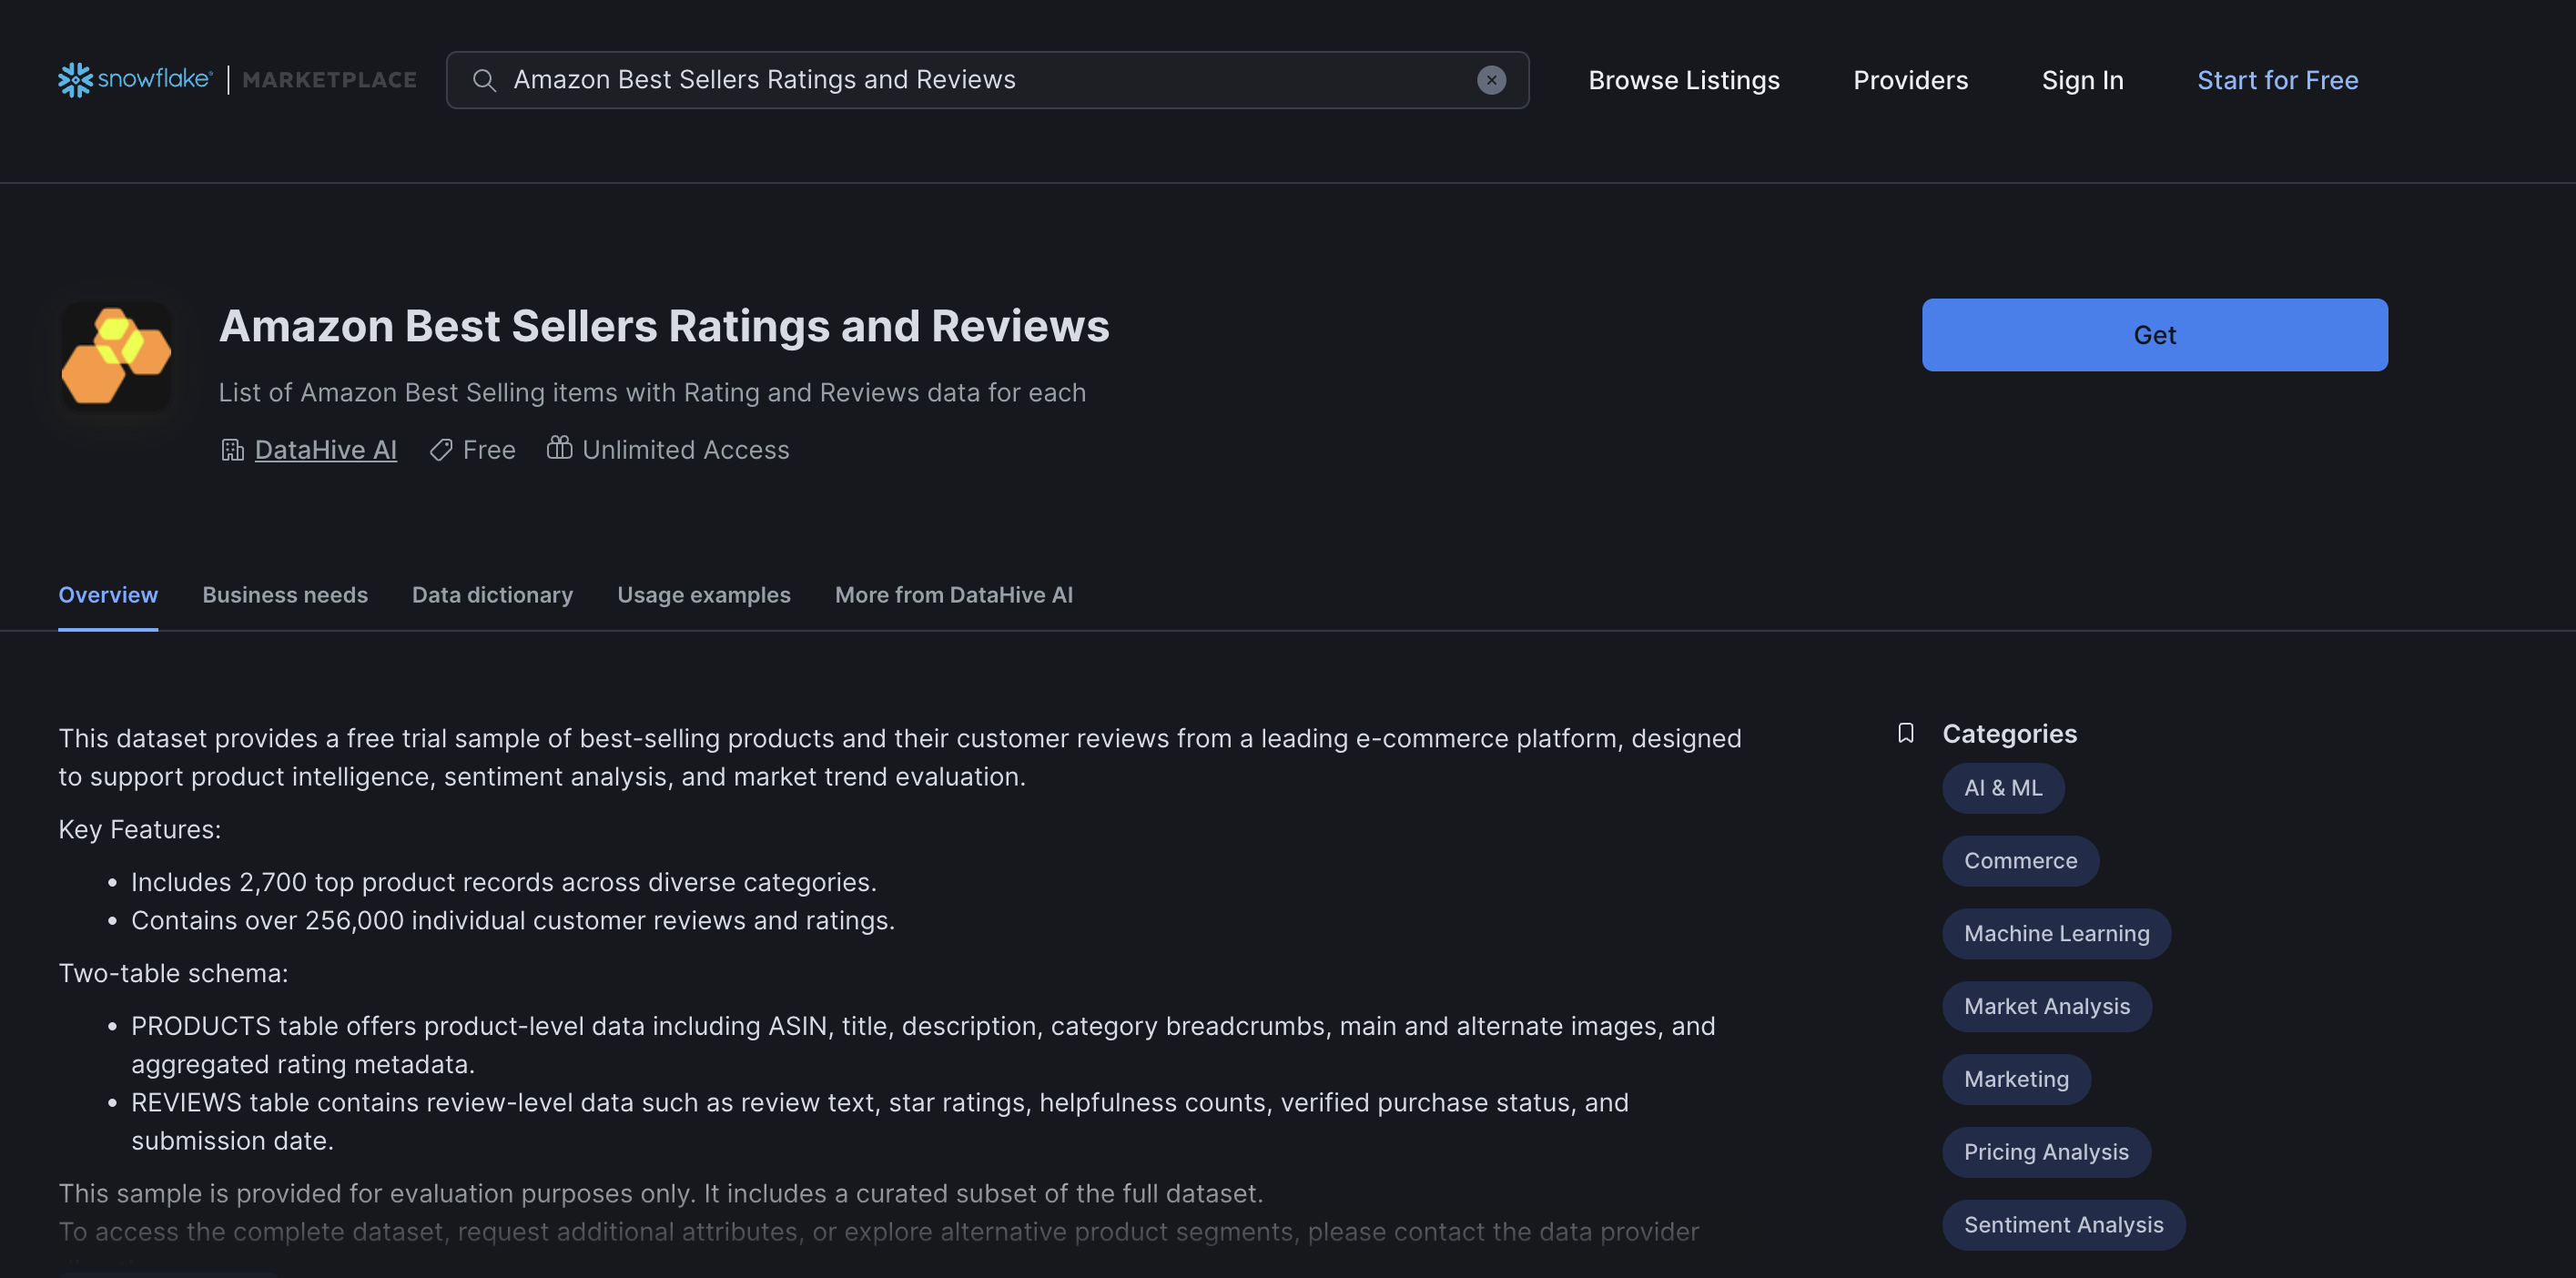Click the bullet 'Contains over 256,000 individual customer reviews'
The height and width of the screenshot is (1278, 2576).
512,920
